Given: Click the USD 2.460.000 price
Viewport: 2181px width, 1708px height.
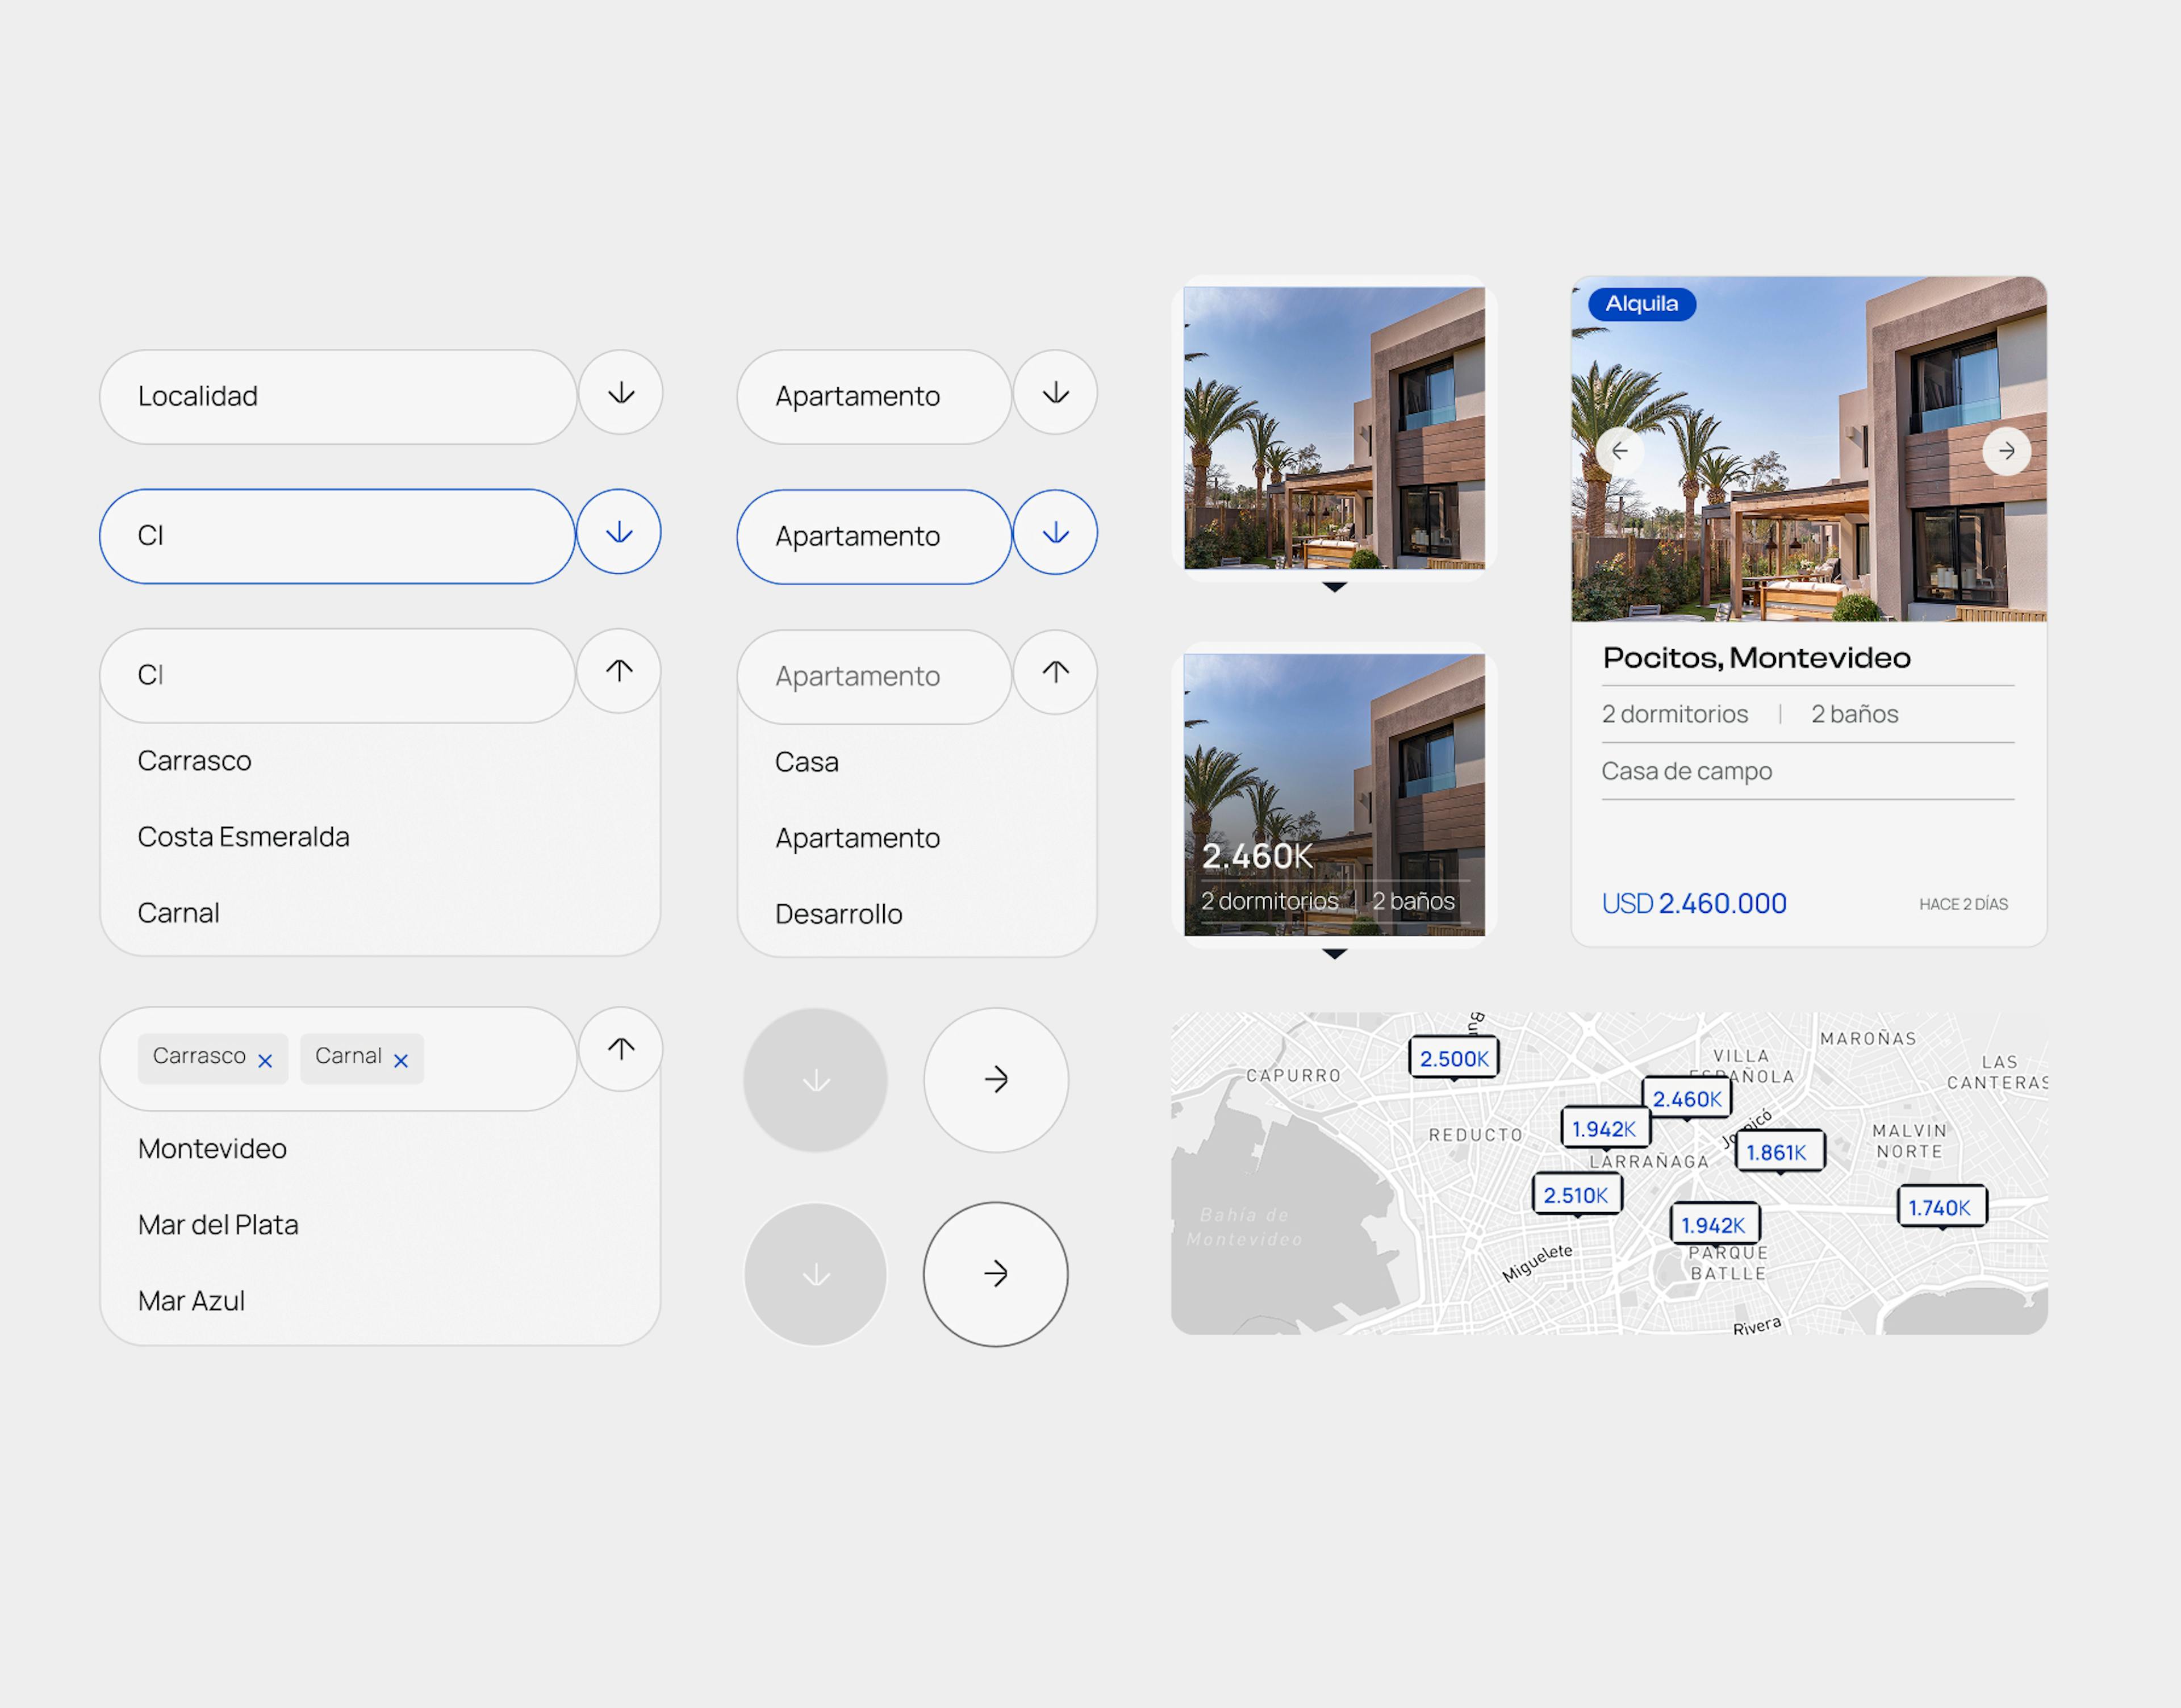Looking at the screenshot, I should click(1694, 904).
